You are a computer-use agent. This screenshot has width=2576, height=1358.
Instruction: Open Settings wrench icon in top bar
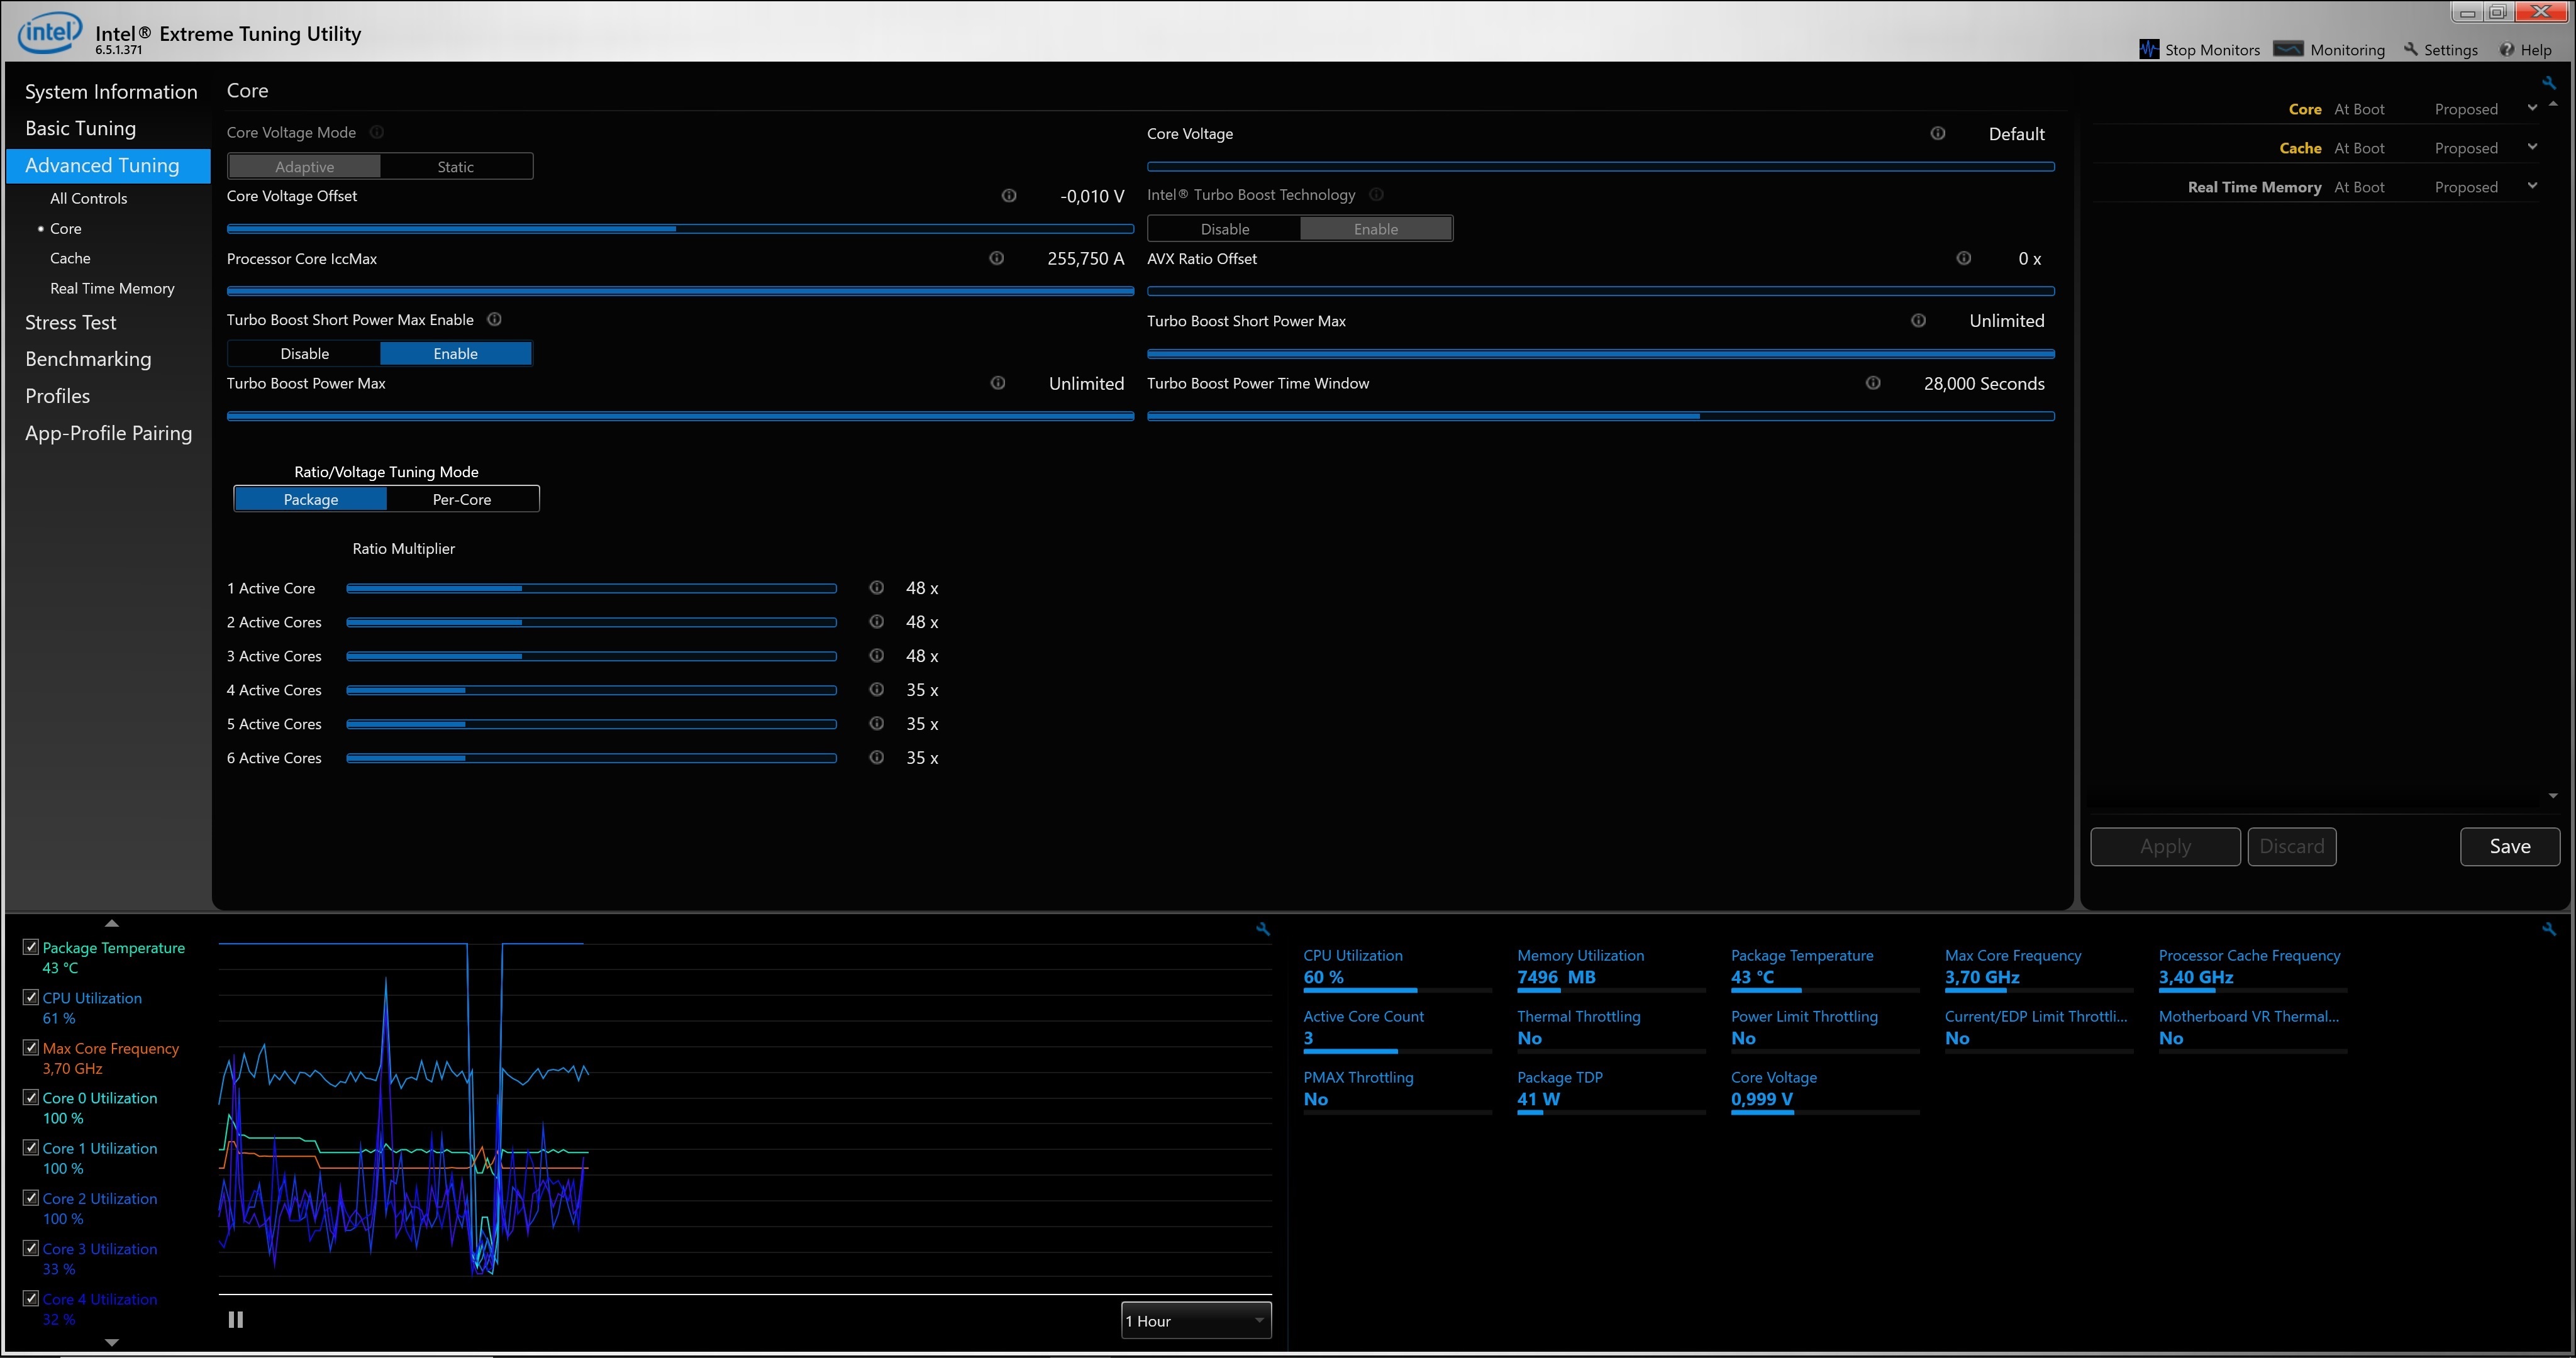2411,49
